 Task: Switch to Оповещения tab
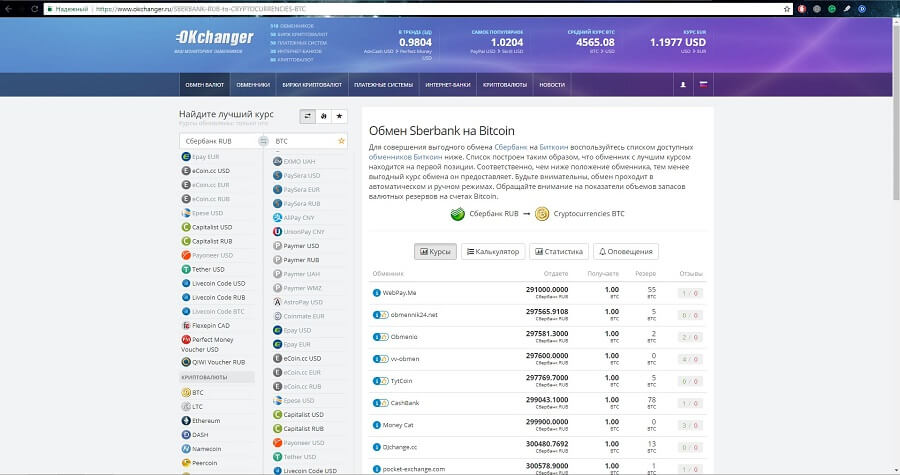tap(626, 251)
